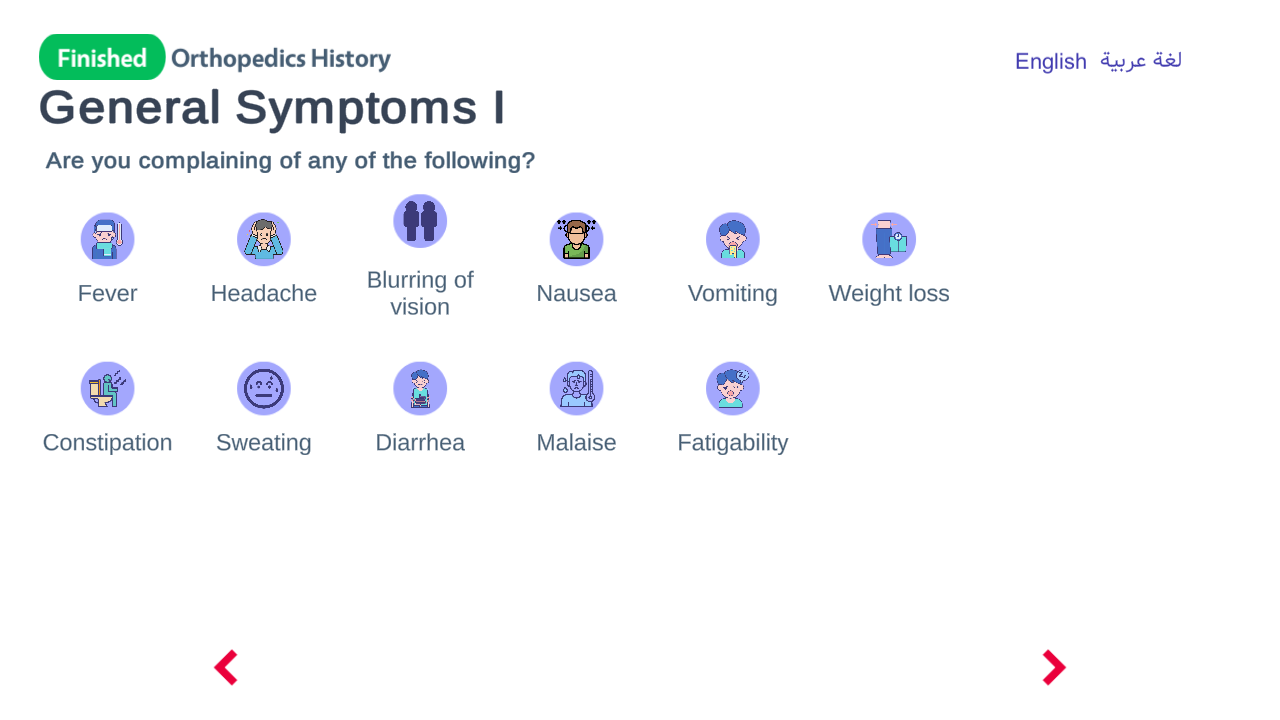Click the Constipation text label
This screenshot has width=1280, height=720.
pos(107,442)
